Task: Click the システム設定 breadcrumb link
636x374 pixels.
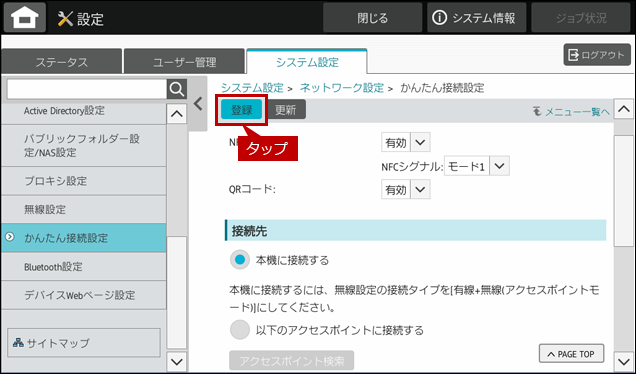Action: (252, 88)
